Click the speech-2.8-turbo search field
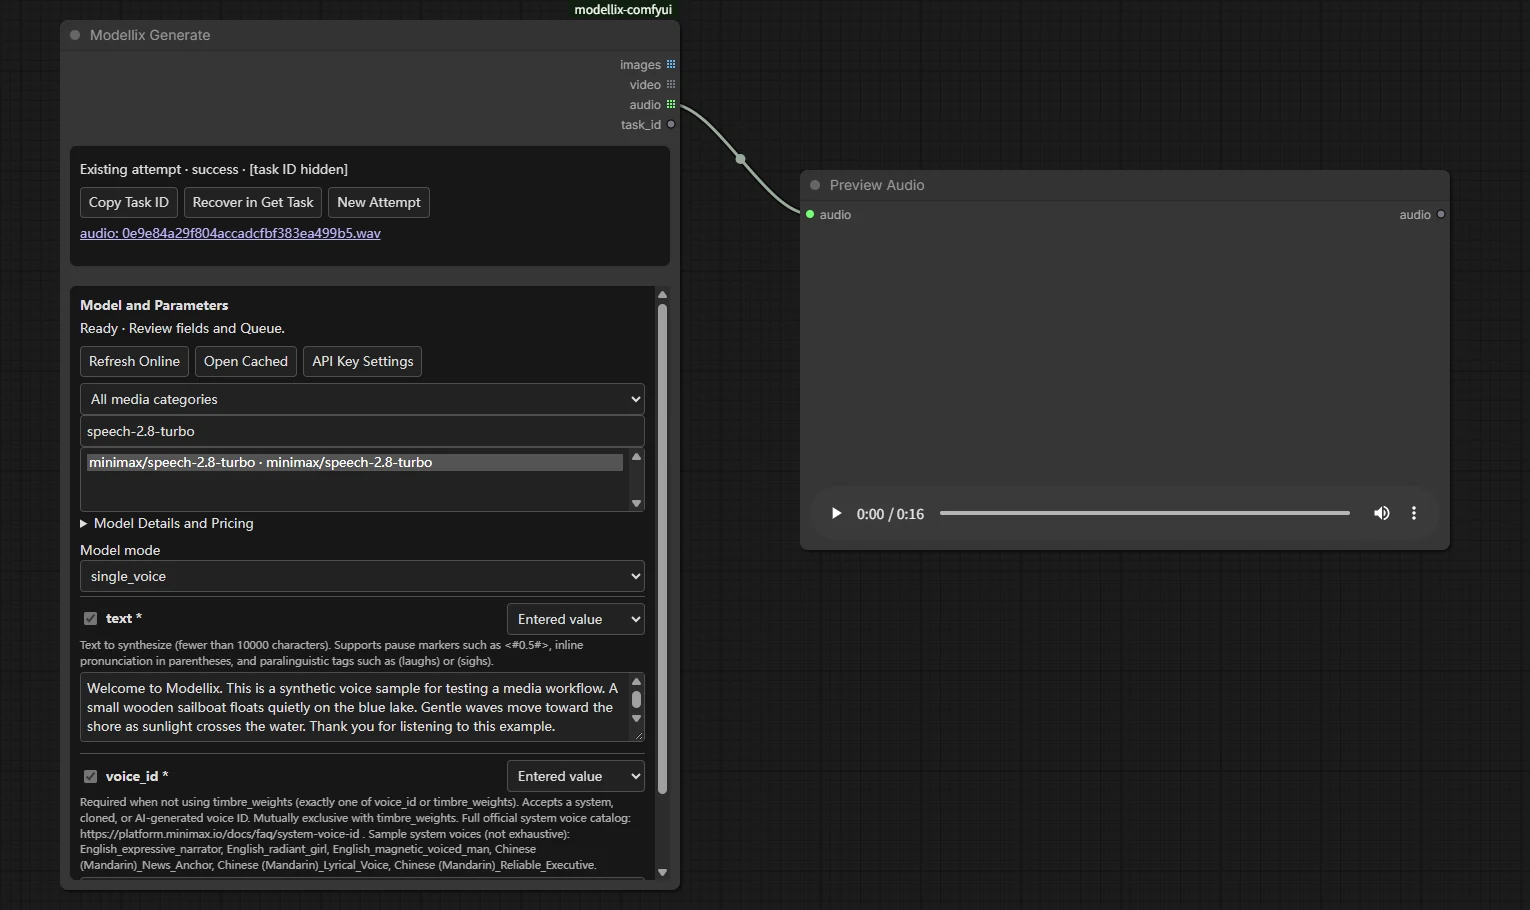 [x=362, y=431]
